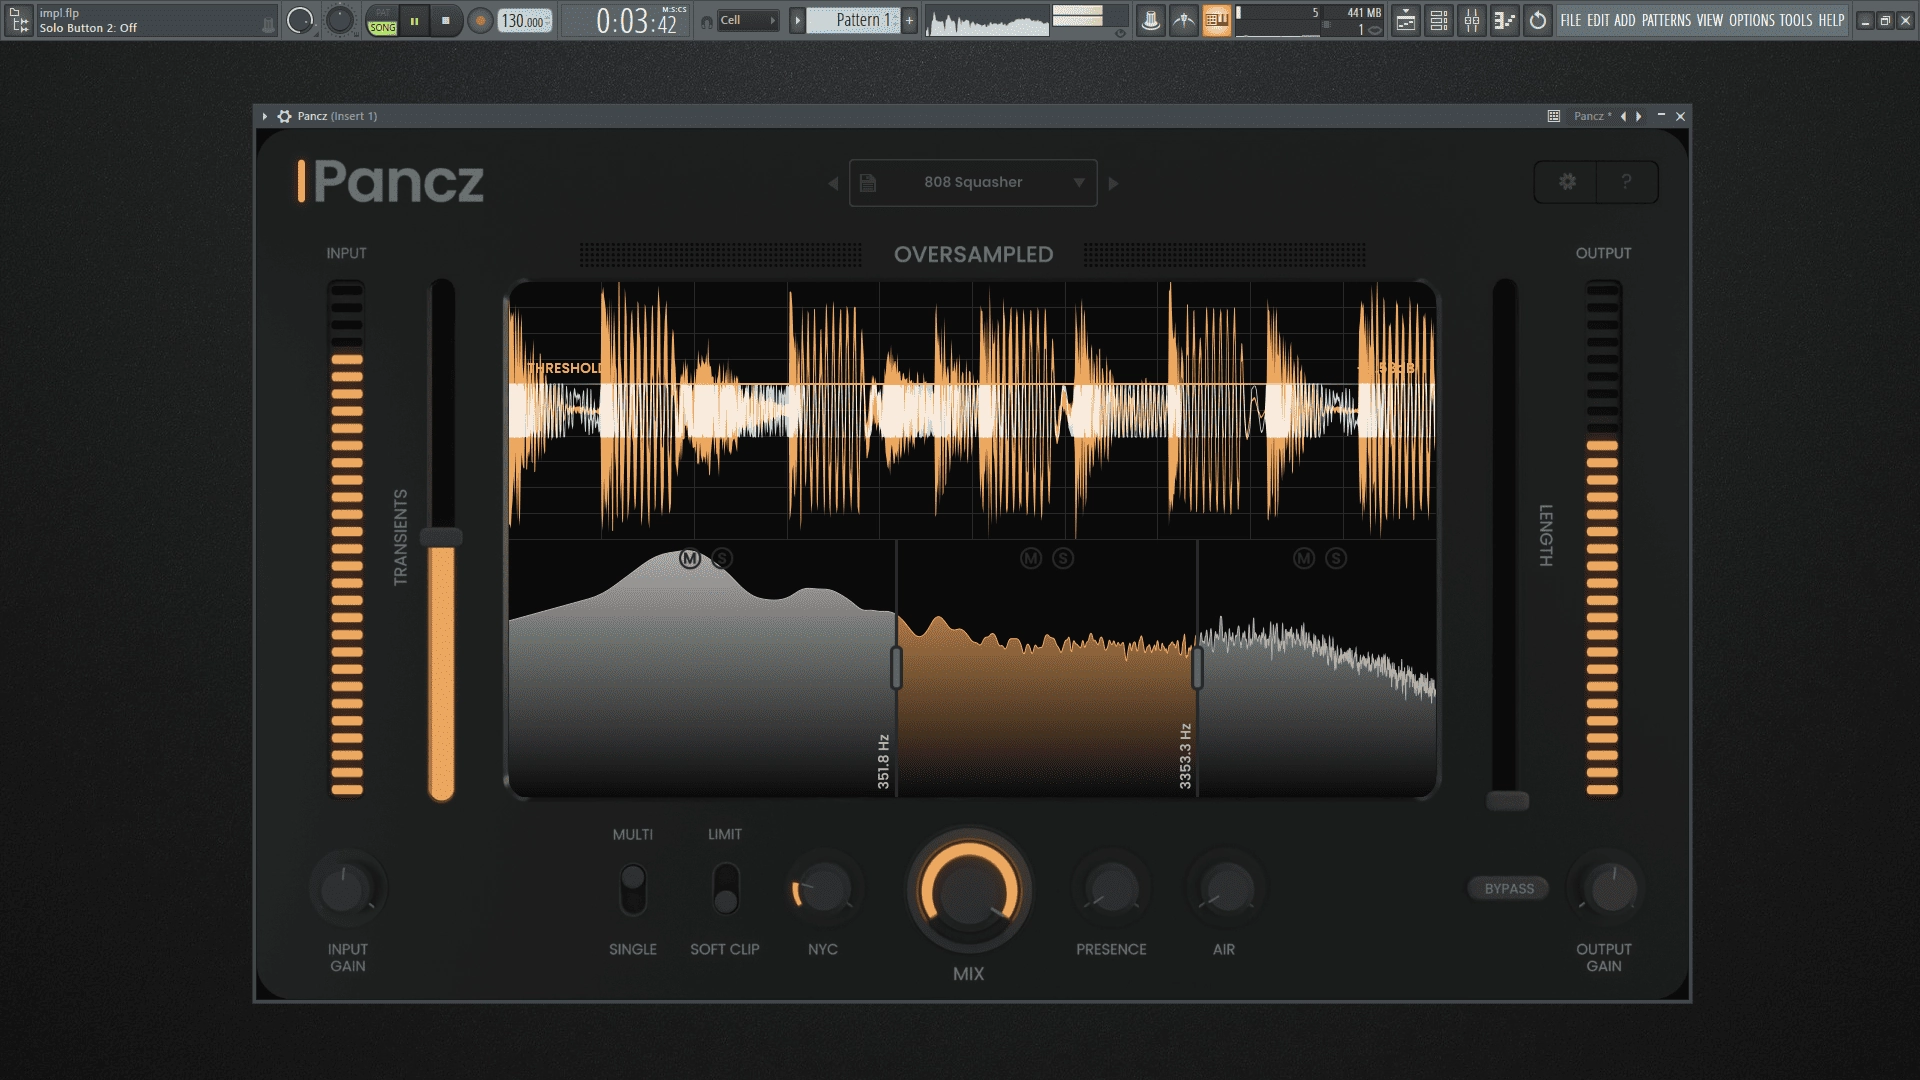Adjust the master volume knob

click(x=300, y=20)
